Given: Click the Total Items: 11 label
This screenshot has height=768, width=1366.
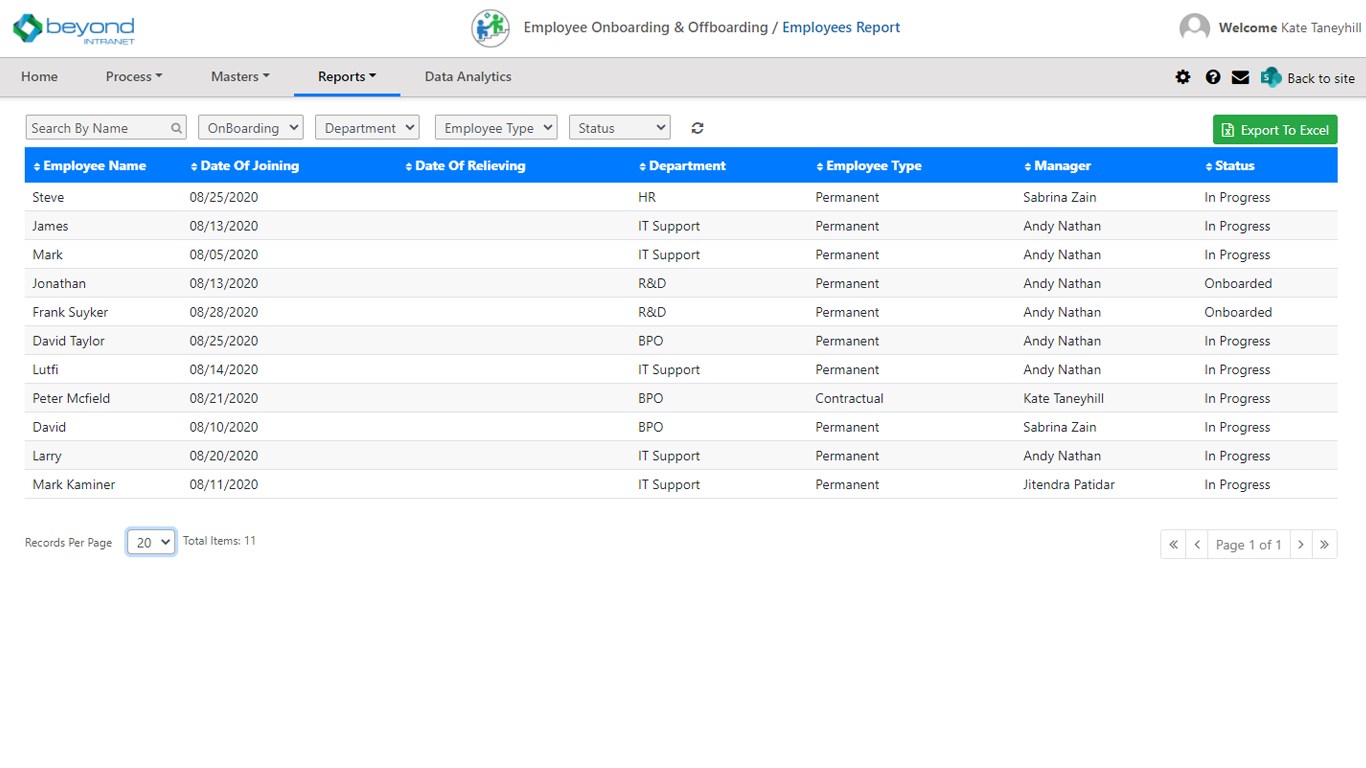Looking at the screenshot, I should pos(219,541).
